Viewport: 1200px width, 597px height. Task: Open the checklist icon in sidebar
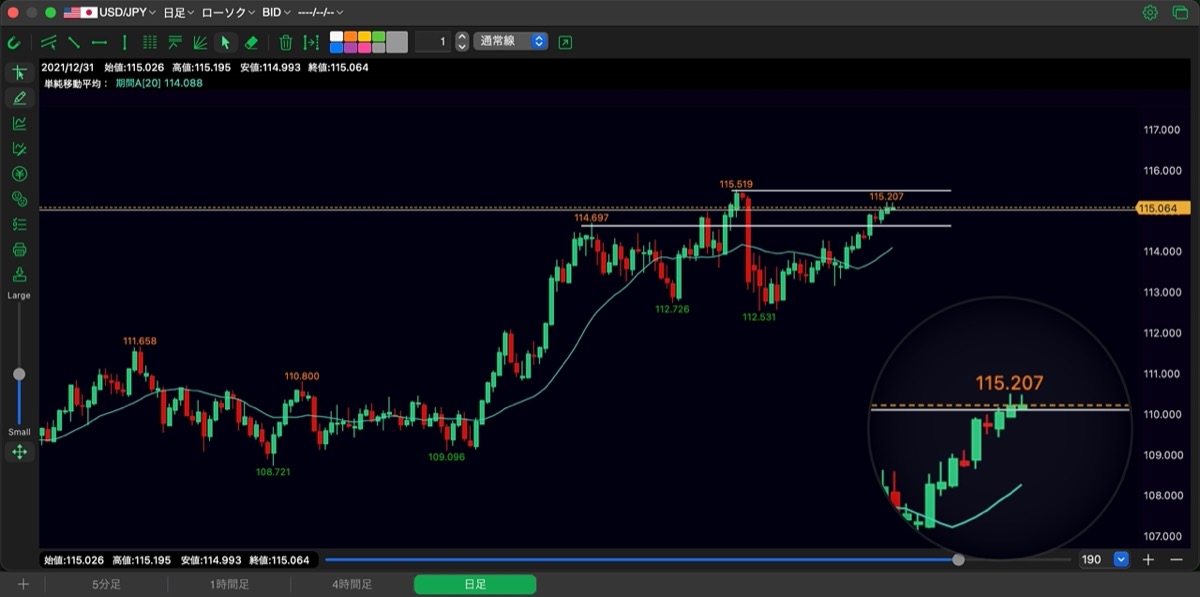[19, 224]
